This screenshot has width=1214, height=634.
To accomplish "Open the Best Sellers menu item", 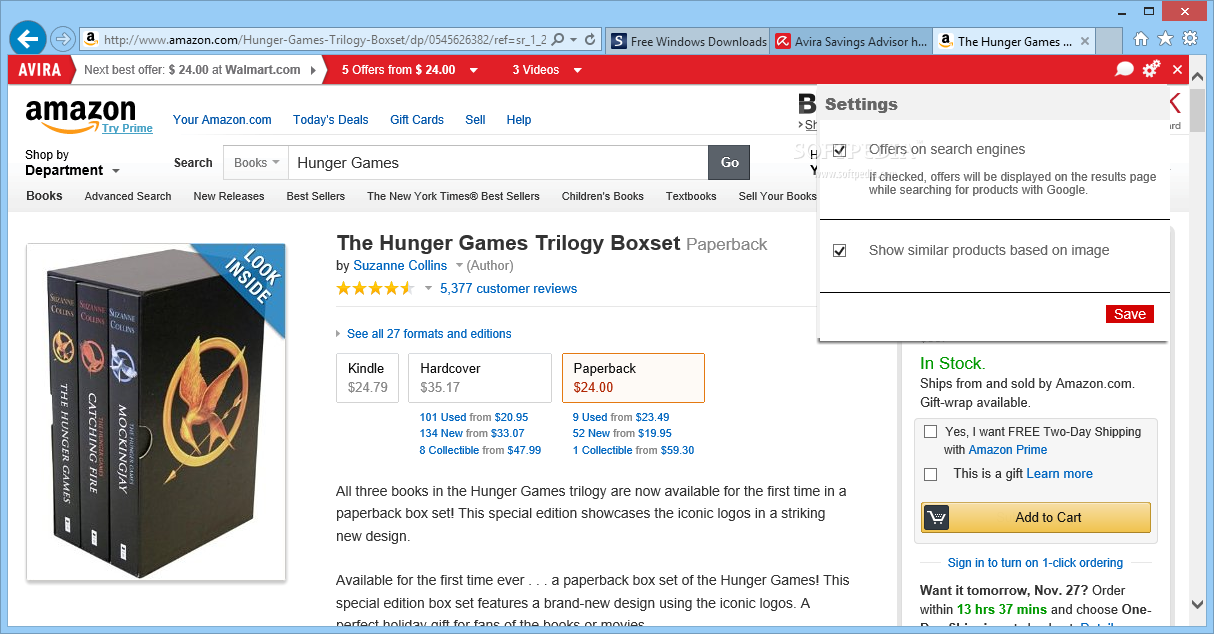I will pyautogui.click(x=316, y=196).
